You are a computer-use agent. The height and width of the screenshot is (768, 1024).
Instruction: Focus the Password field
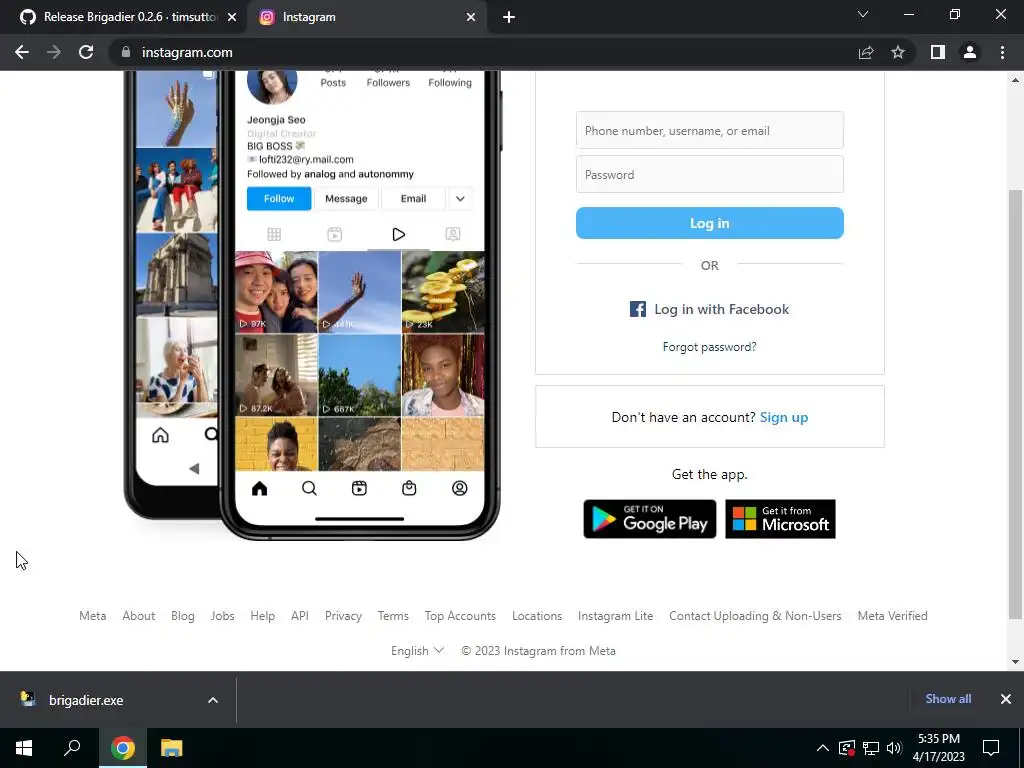[x=710, y=174]
